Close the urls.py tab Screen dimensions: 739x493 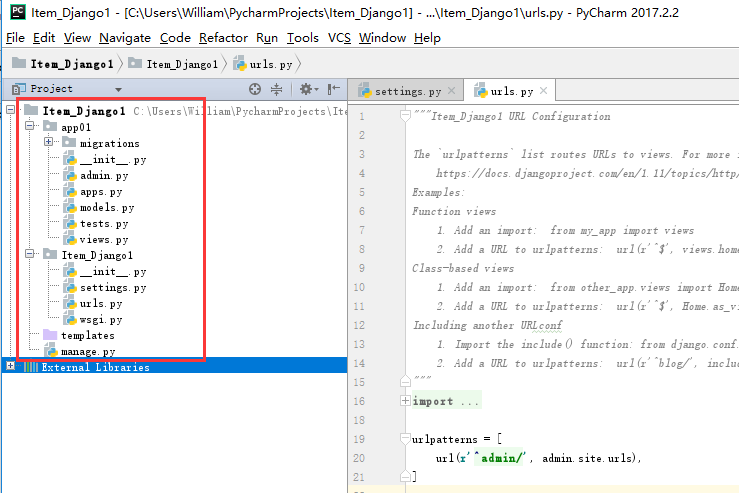pyautogui.click(x=543, y=90)
